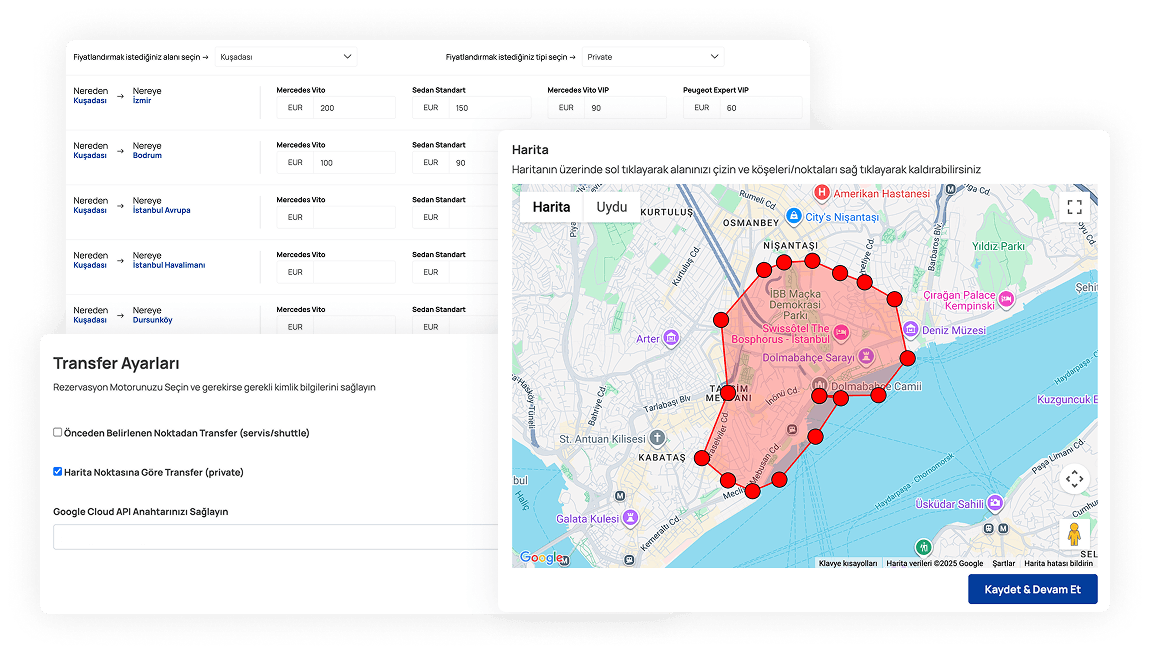
Task: Click Sedan Standart price field for İzmir
Action: pos(489,108)
